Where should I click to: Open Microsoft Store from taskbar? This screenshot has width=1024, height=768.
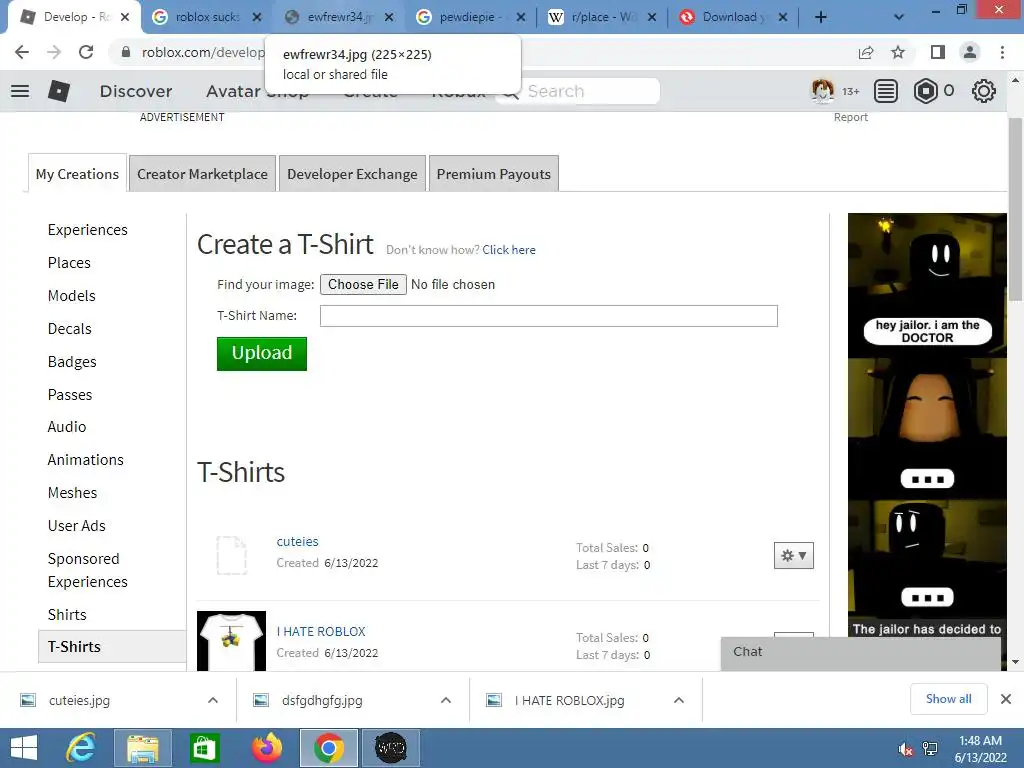(x=204, y=748)
